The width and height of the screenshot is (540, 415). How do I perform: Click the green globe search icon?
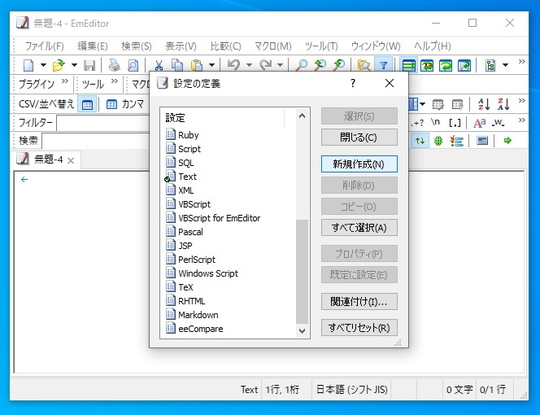click(438, 141)
